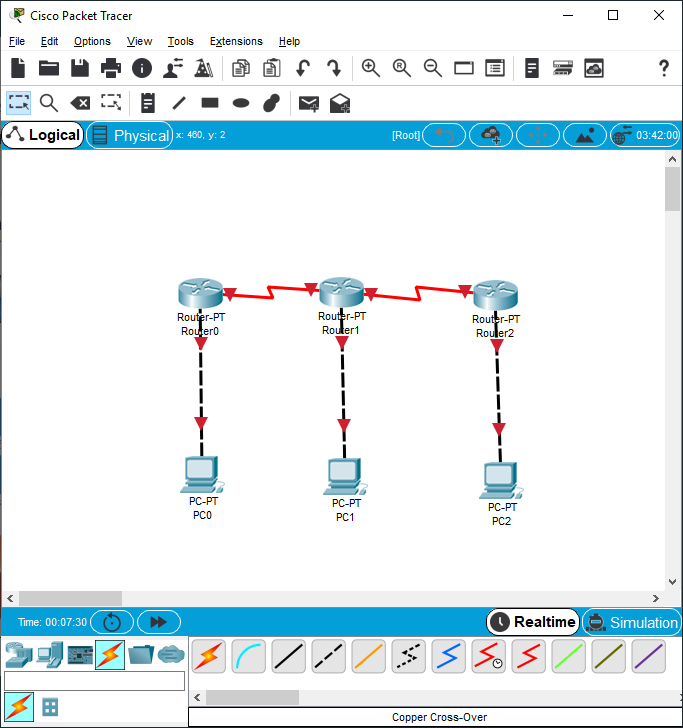
Task: Open environment time 03:42:00 button
Action: (645, 135)
